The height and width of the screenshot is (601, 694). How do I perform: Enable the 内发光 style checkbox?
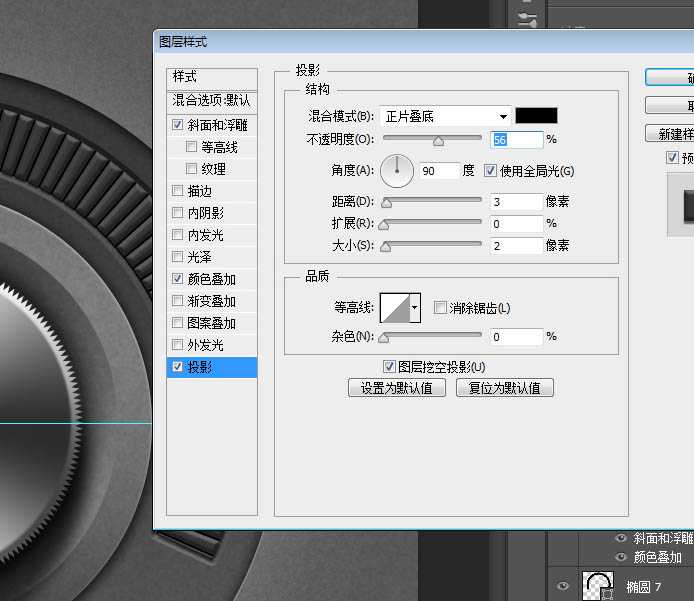coord(177,235)
